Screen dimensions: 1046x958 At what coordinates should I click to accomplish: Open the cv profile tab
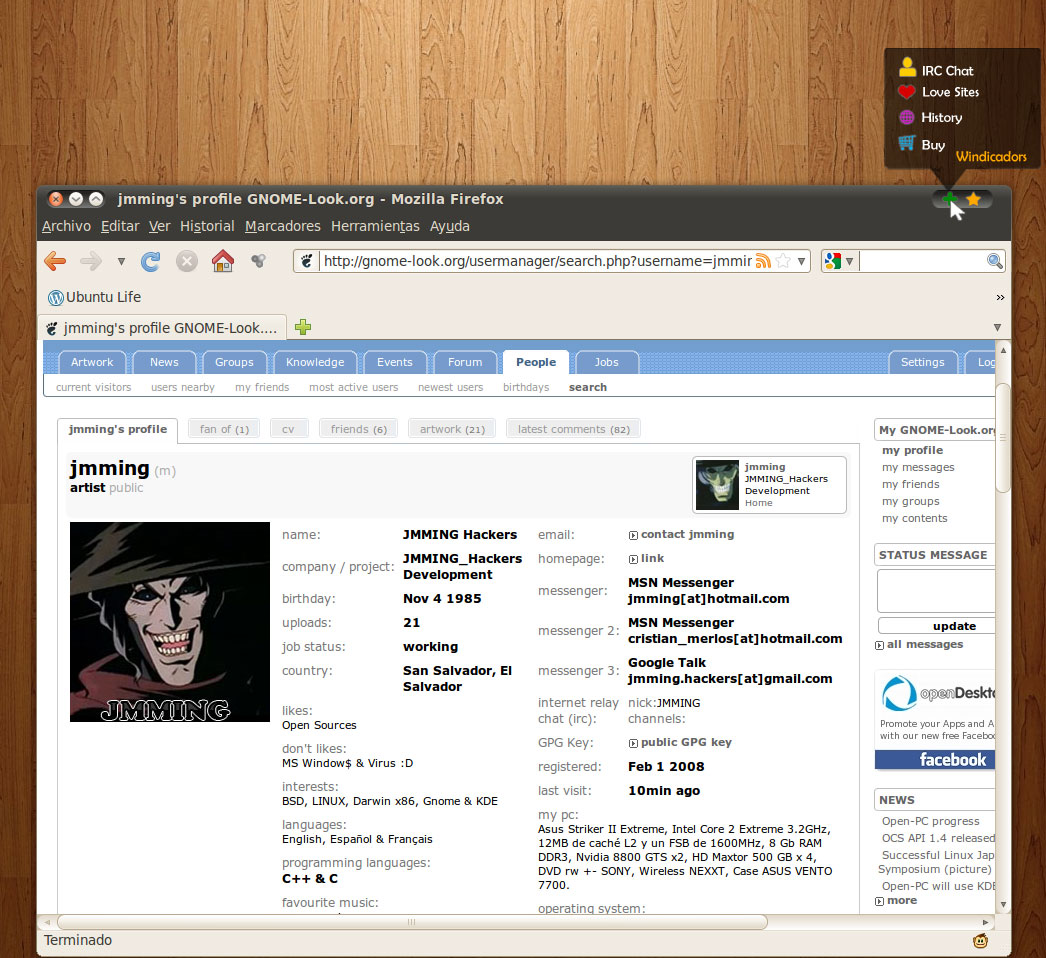tap(288, 429)
